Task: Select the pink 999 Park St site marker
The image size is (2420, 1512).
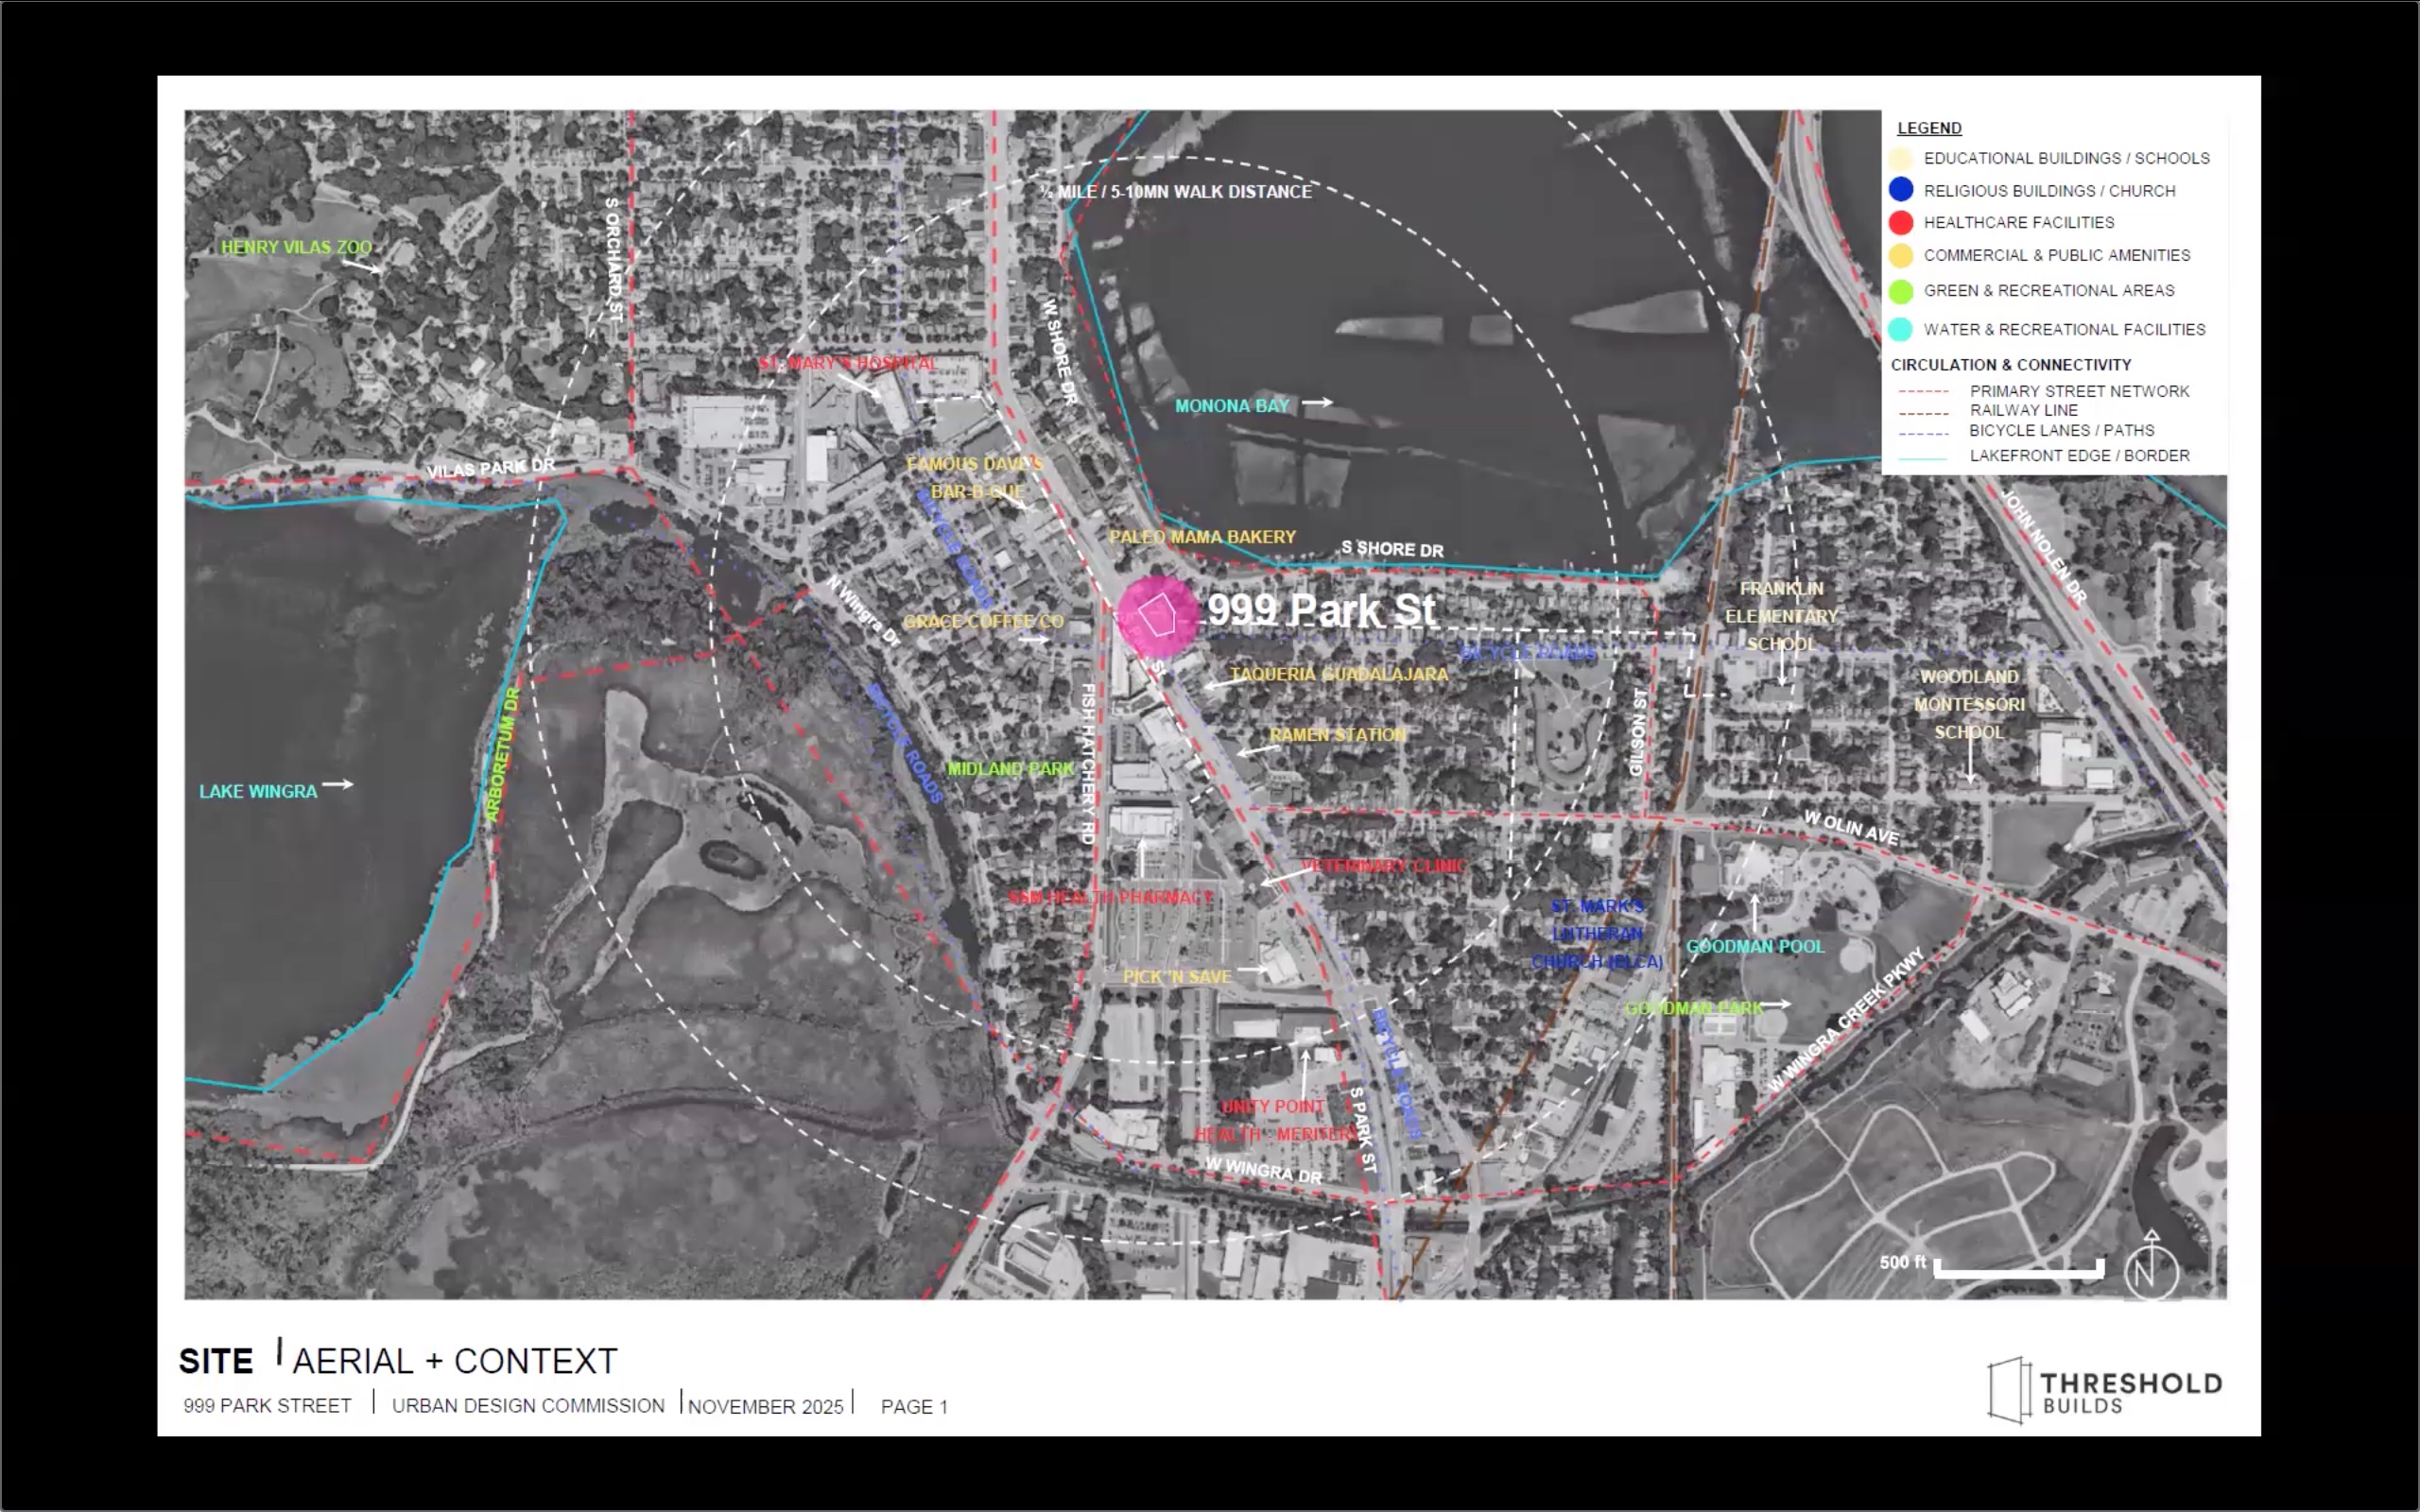Action: [x=1157, y=616]
